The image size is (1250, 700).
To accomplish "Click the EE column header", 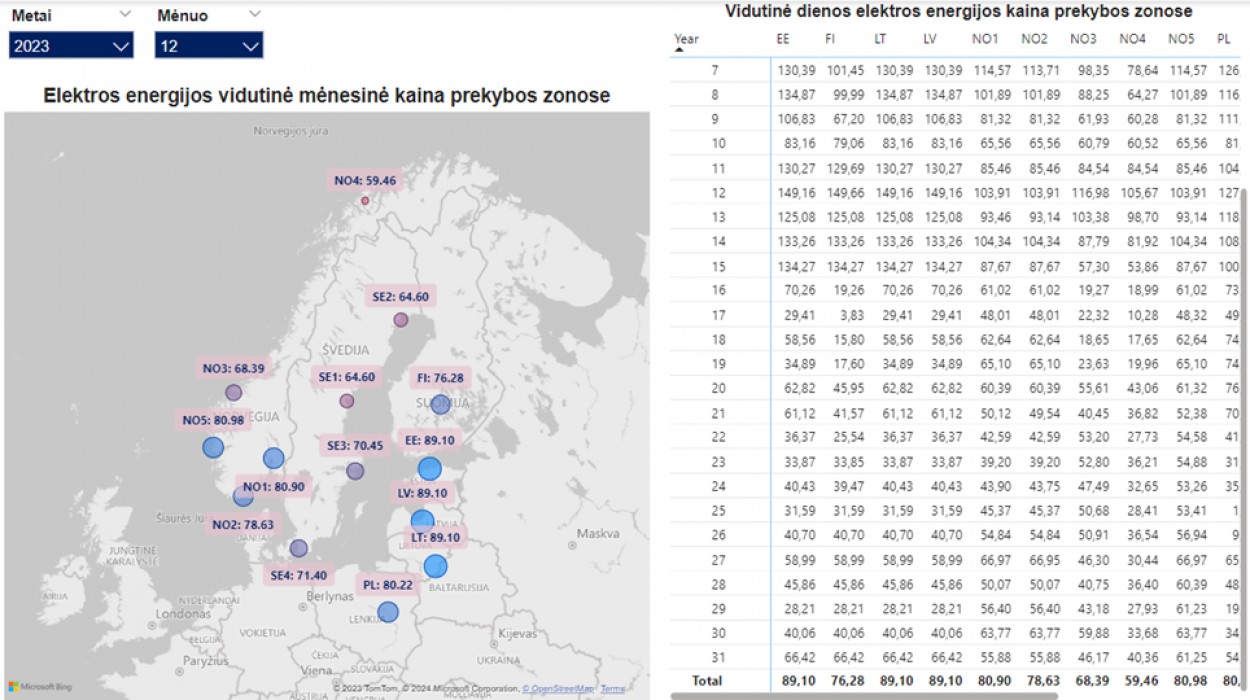I will 783,39.
